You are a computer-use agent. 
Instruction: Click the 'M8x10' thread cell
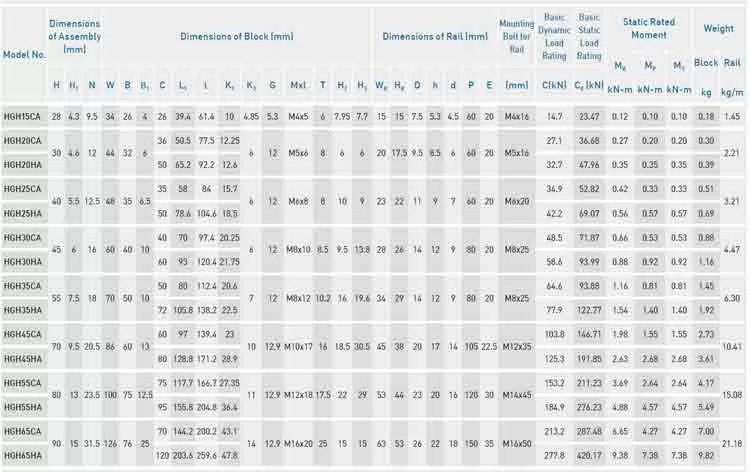[x=298, y=250]
